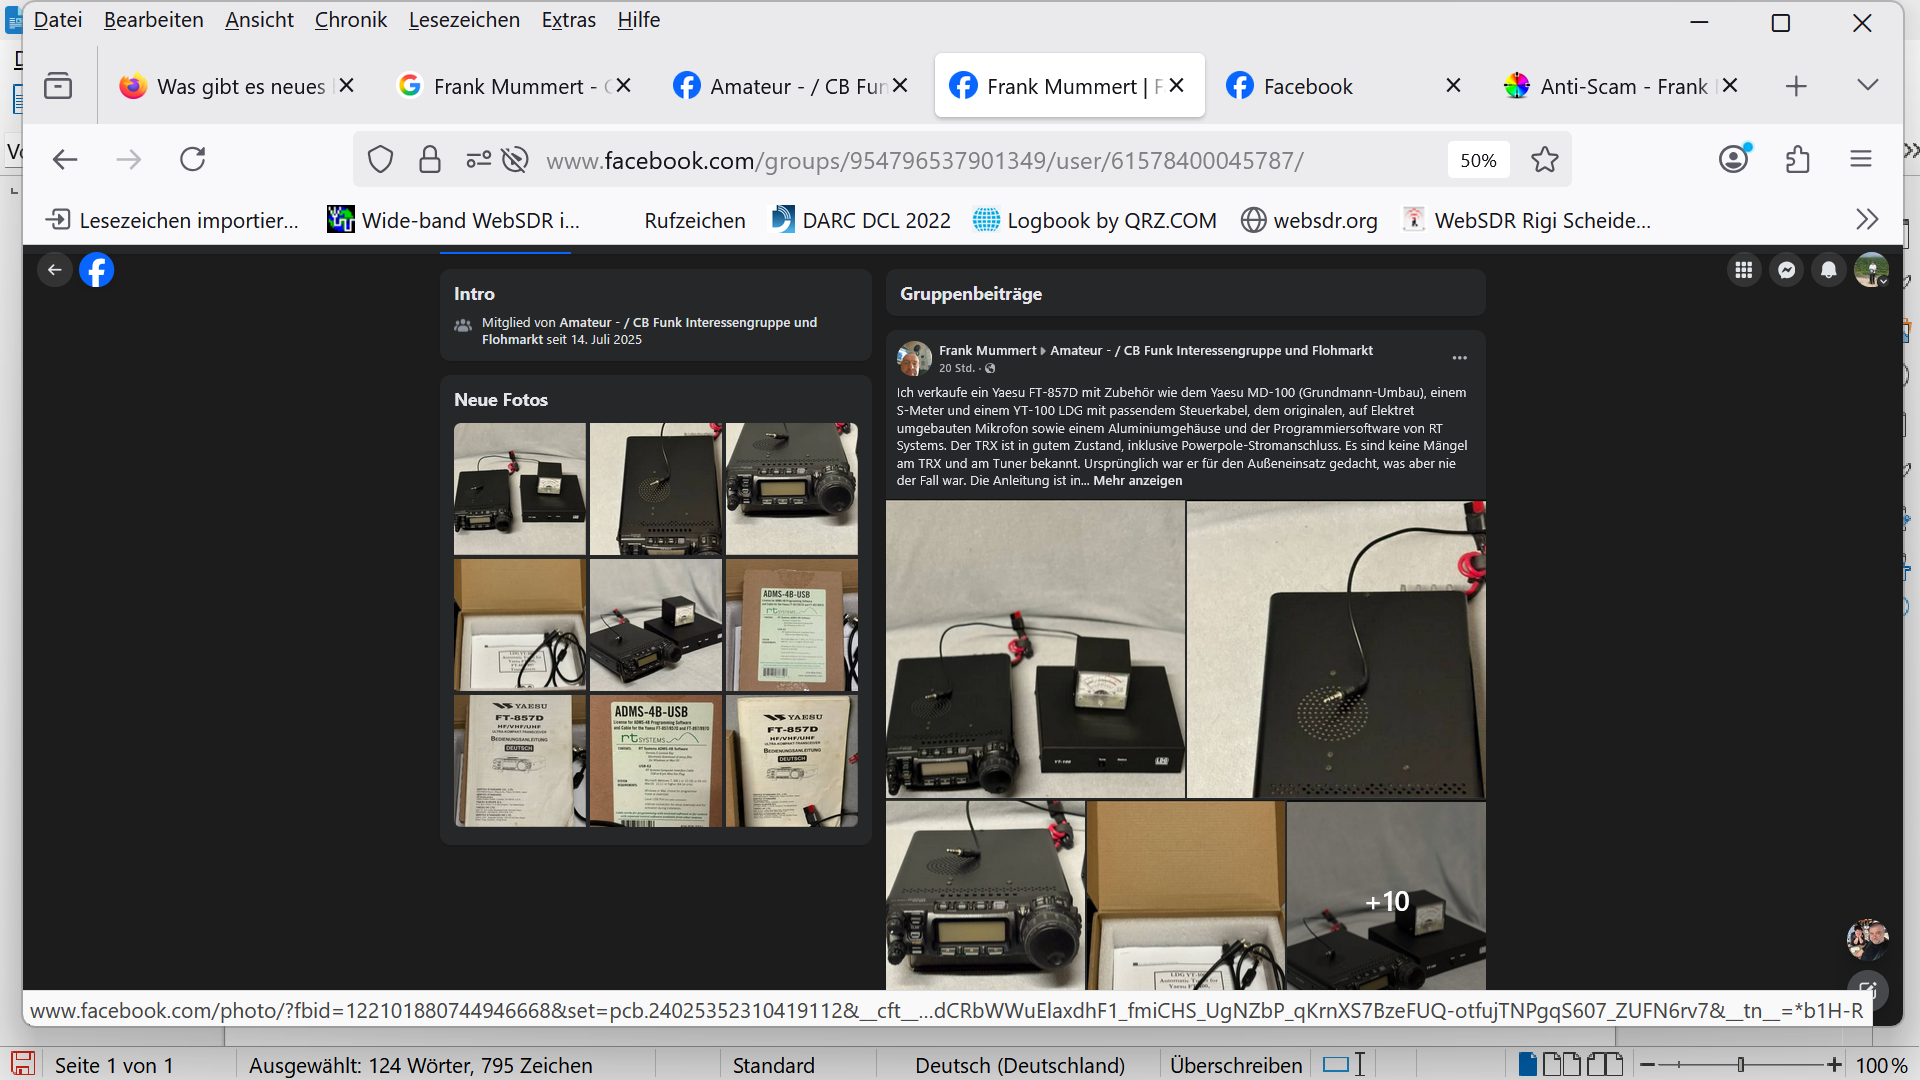Open post options three-dot menu
Screen dimensions: 1920x1080
[1459, 358]
